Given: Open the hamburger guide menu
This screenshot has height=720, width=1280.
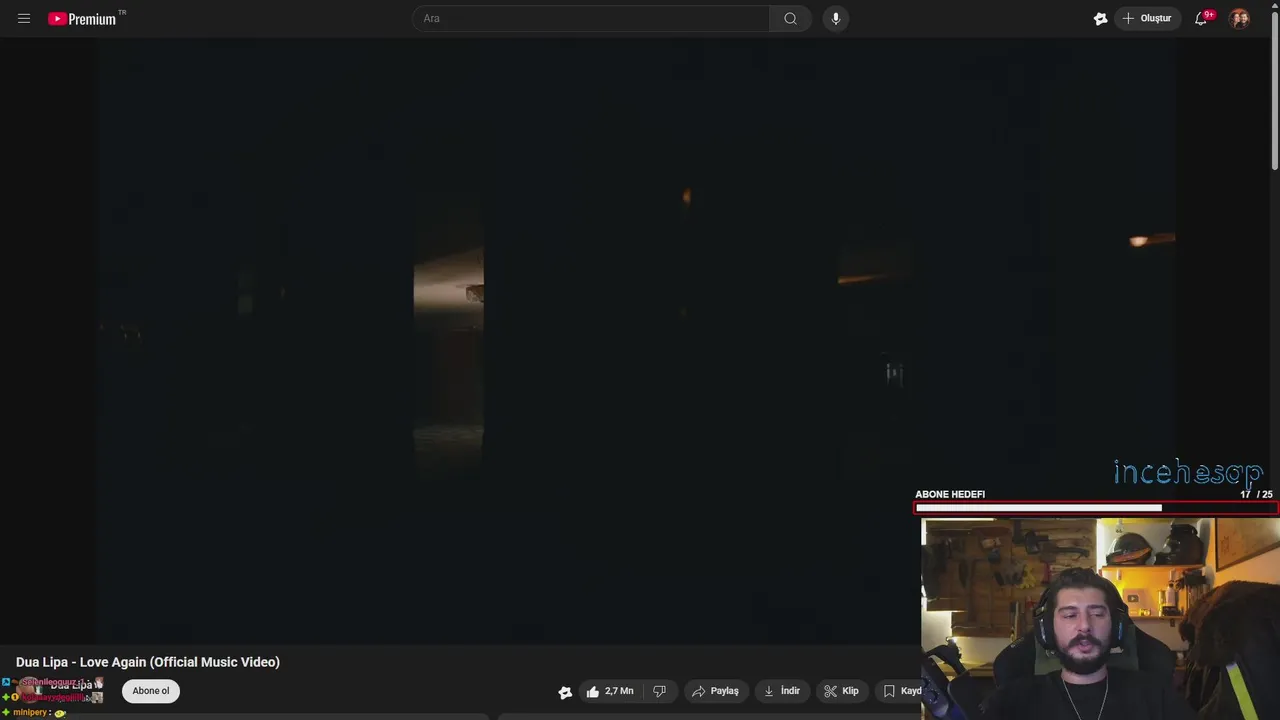Looking at the screenshot, I should click(24, 18).
